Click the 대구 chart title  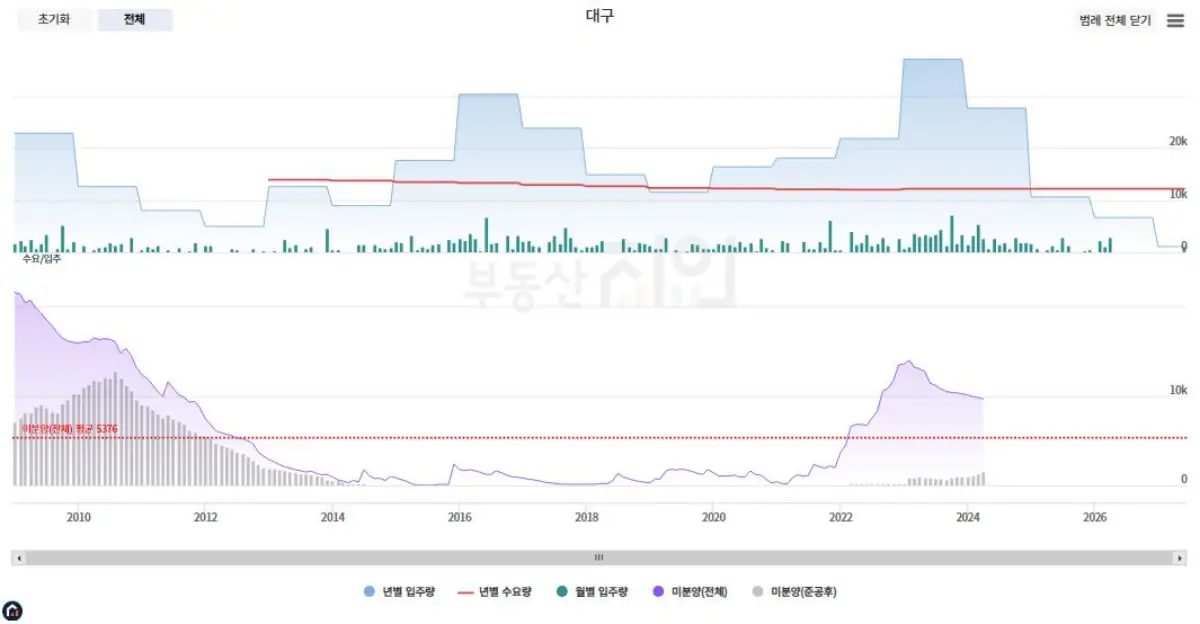[x=600, y=16]
